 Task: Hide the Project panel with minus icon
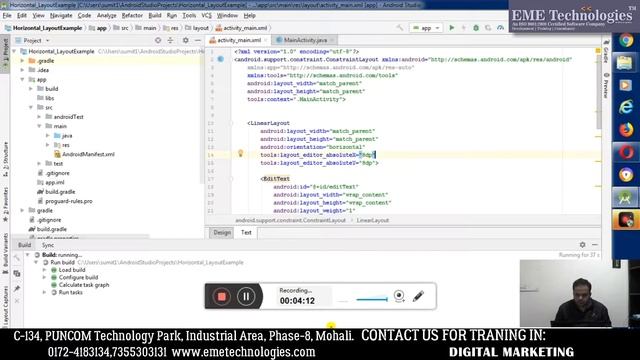click(198, 40)
